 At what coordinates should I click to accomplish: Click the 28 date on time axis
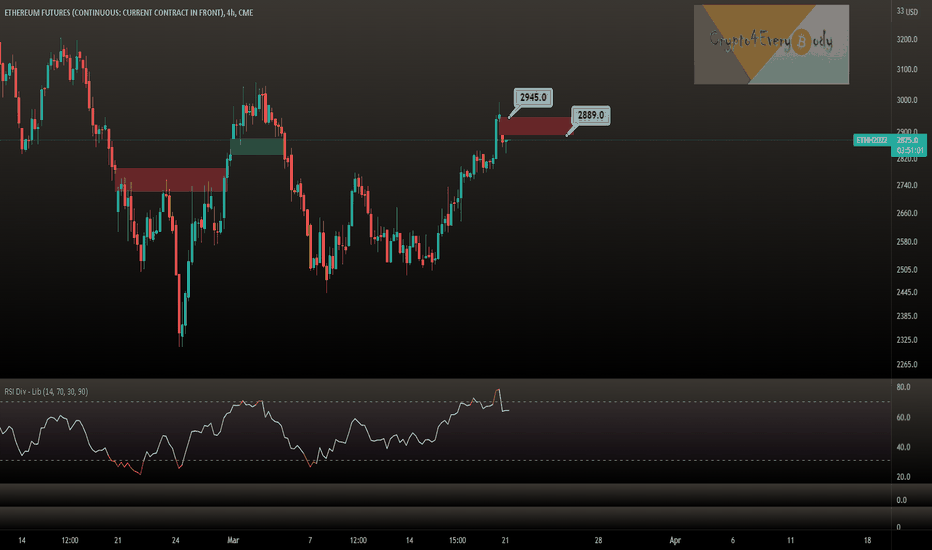pyautogui.click(x=598, y=540)
